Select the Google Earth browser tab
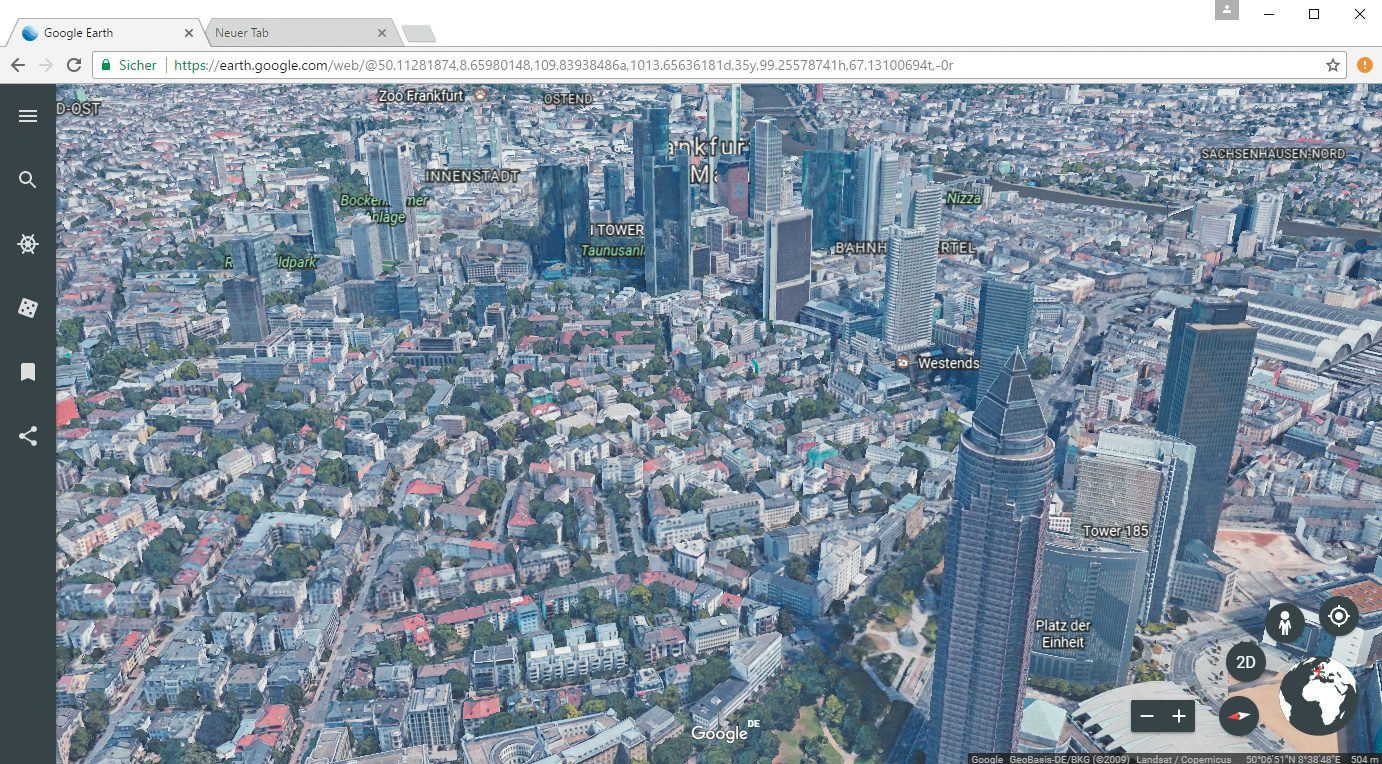Screen dimensions: 1382x764 [x=100, y=33]
